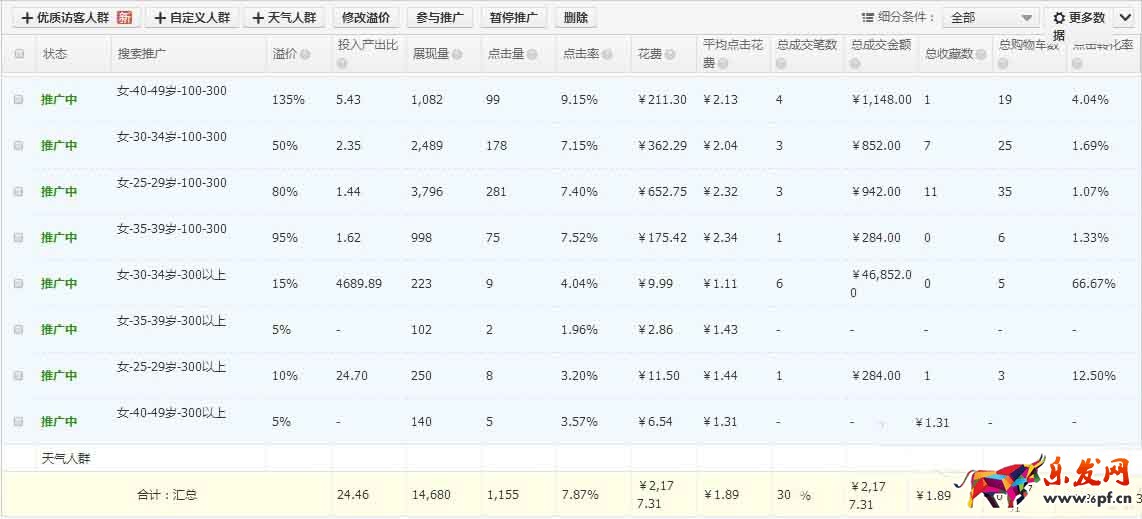This screenshot has height=519, width=1142.
Task: Click the 参与推广 button
Action: point(440,18)
